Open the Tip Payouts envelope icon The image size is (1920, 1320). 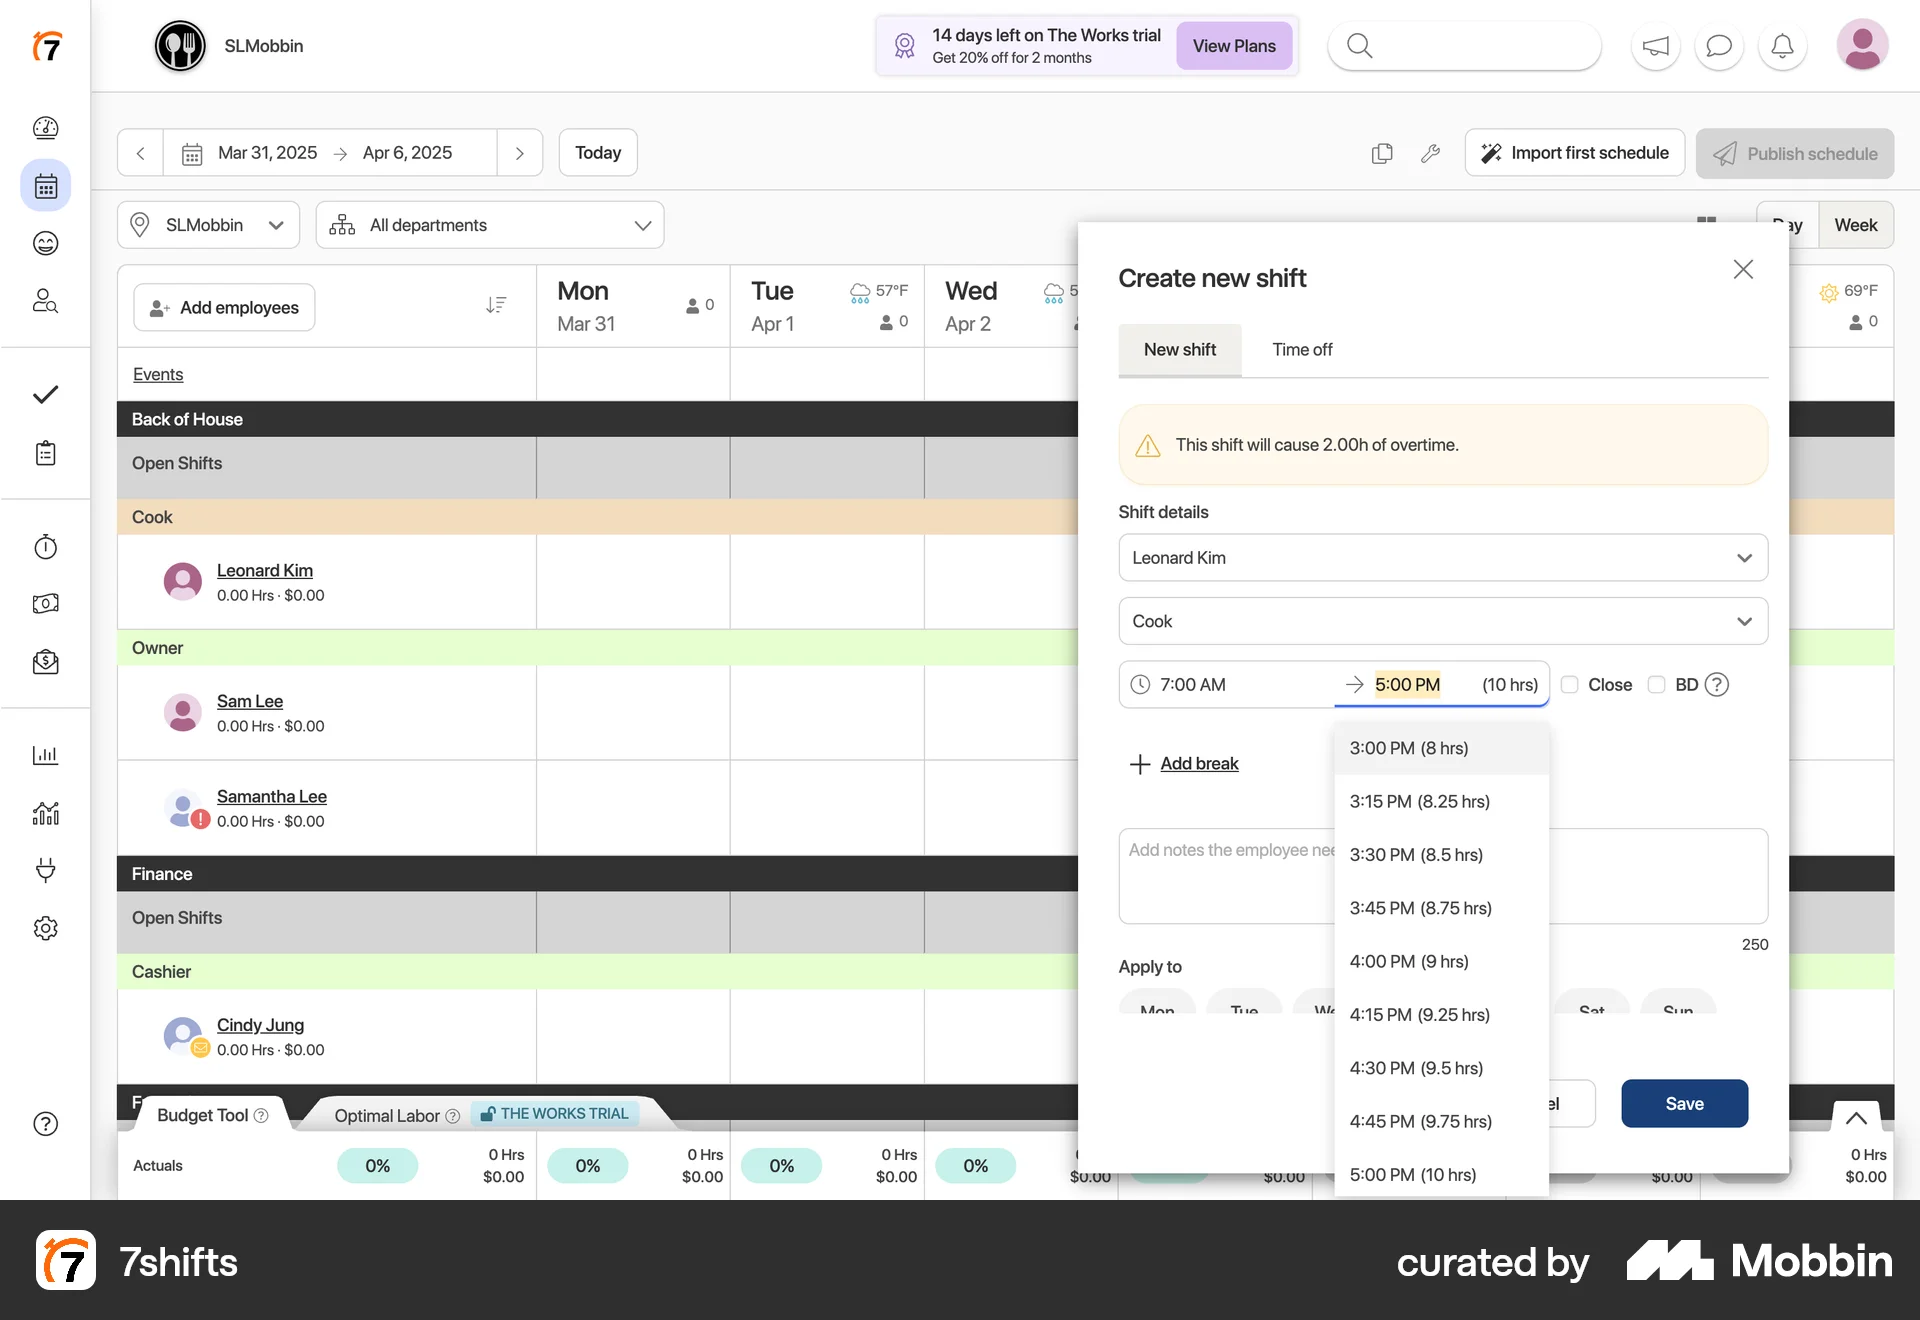tap(45, 662)
